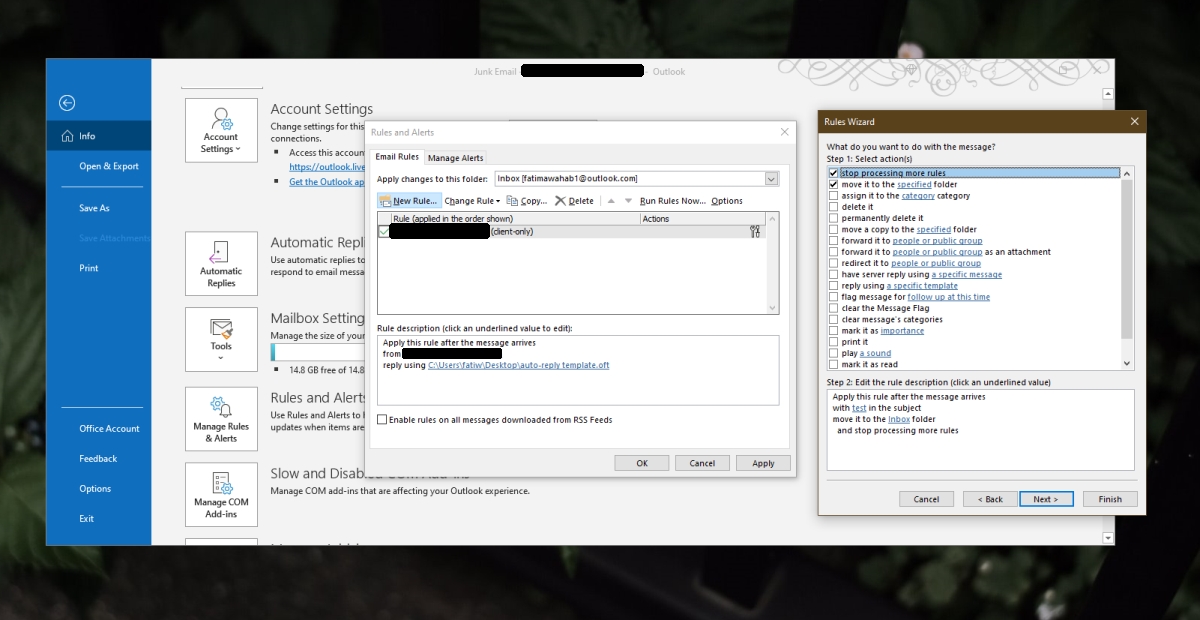
Task: Check move a copy to specified folder
Action: click(834, 229)
